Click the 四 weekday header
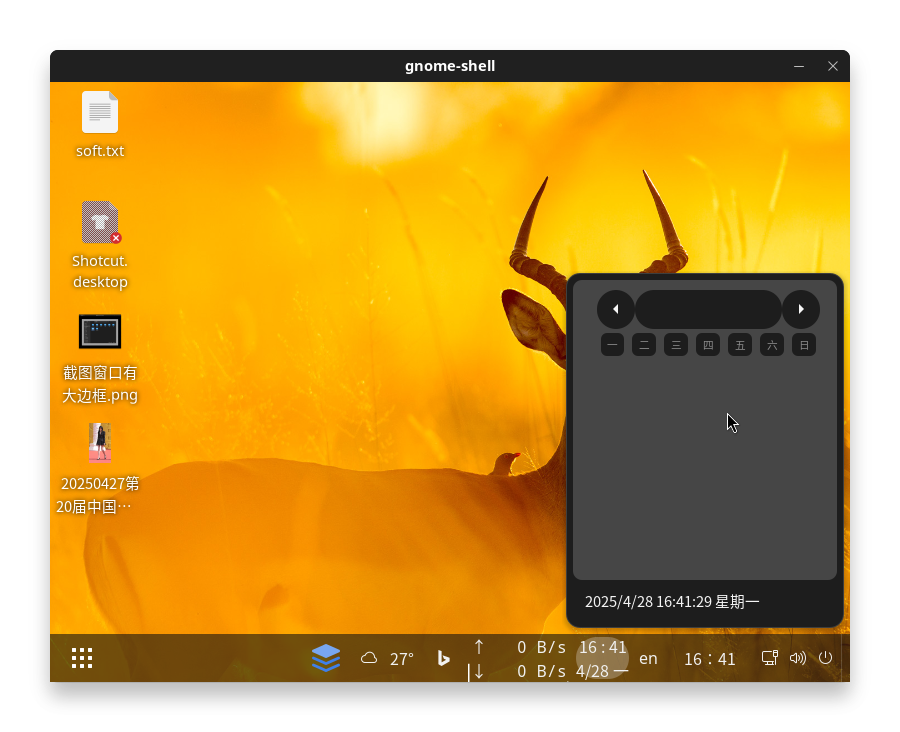 point(708,345)
